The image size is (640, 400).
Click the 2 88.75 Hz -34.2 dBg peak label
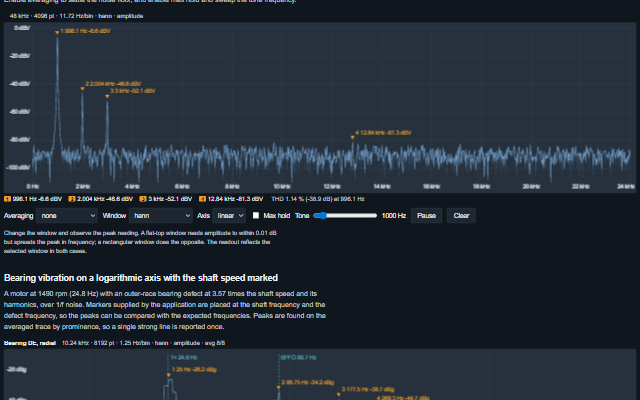307,383
